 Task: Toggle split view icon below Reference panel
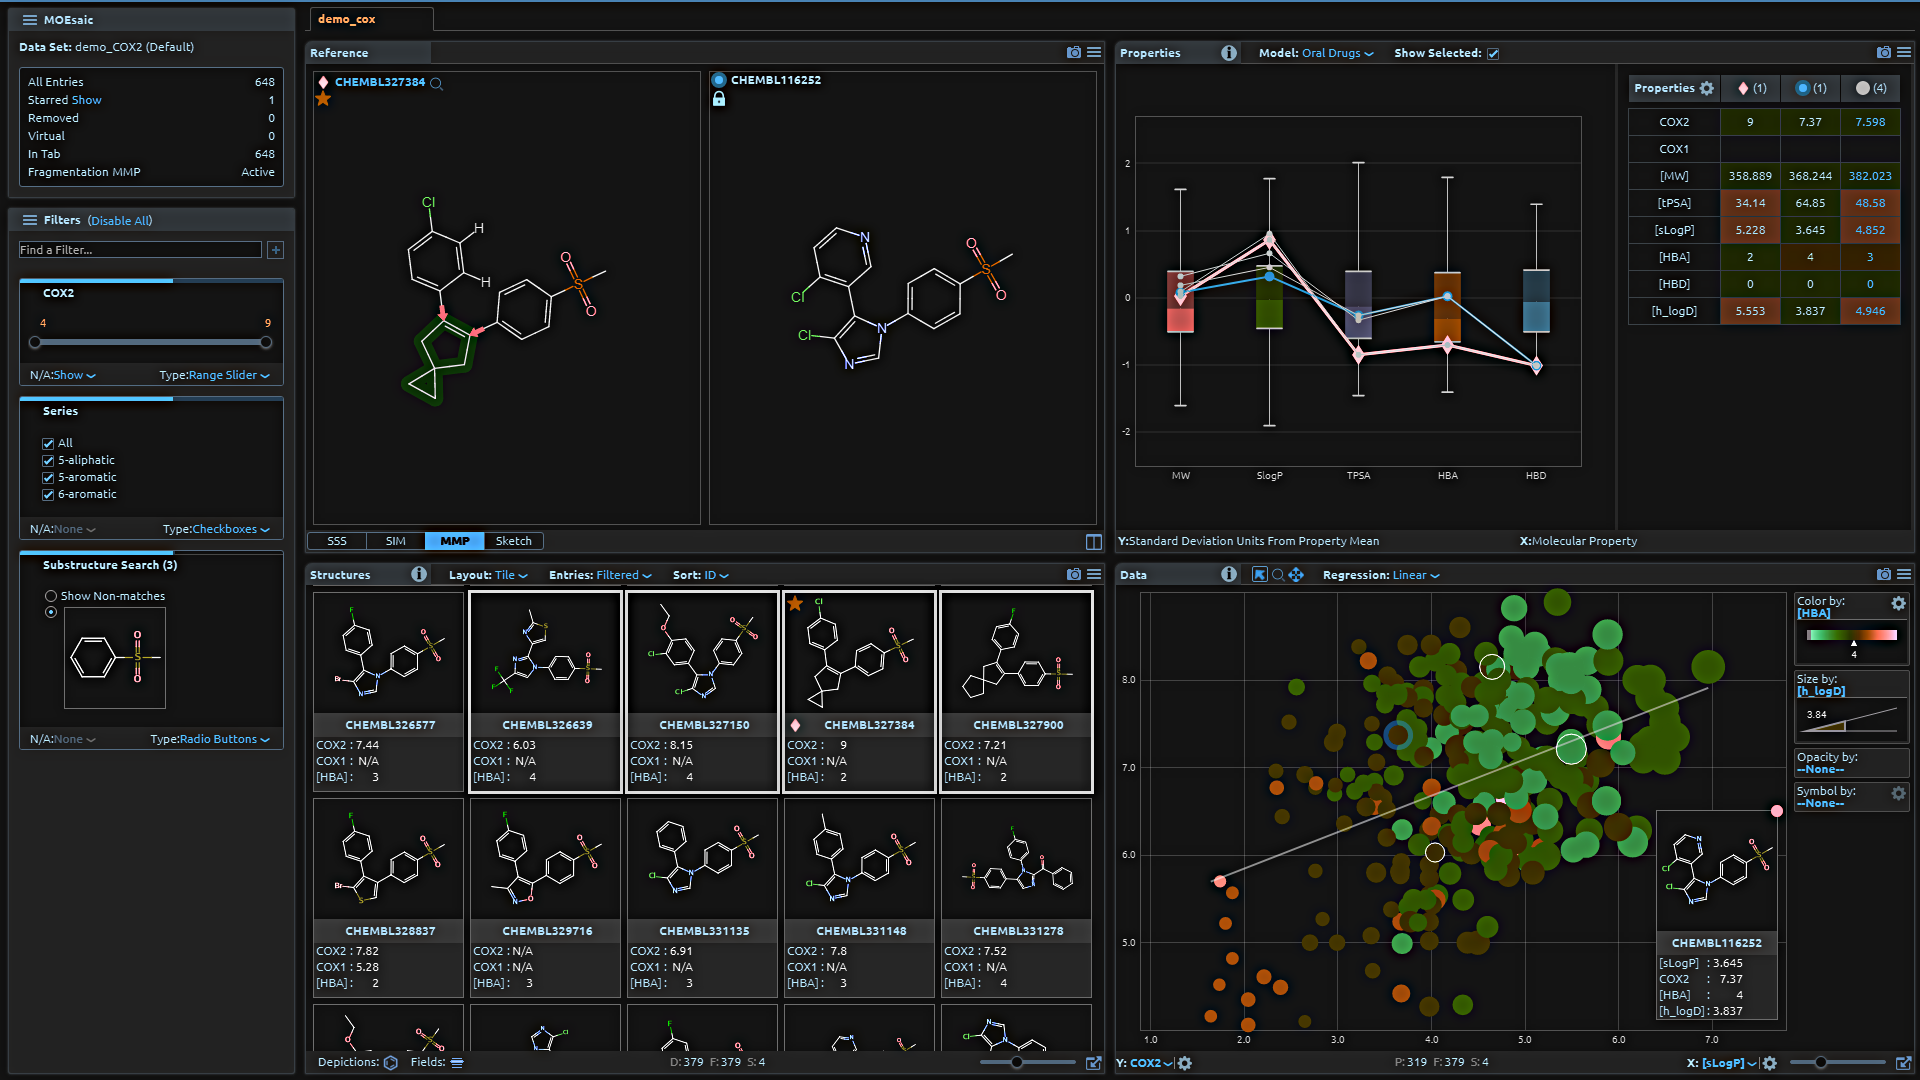click(x=1094, y=542)
